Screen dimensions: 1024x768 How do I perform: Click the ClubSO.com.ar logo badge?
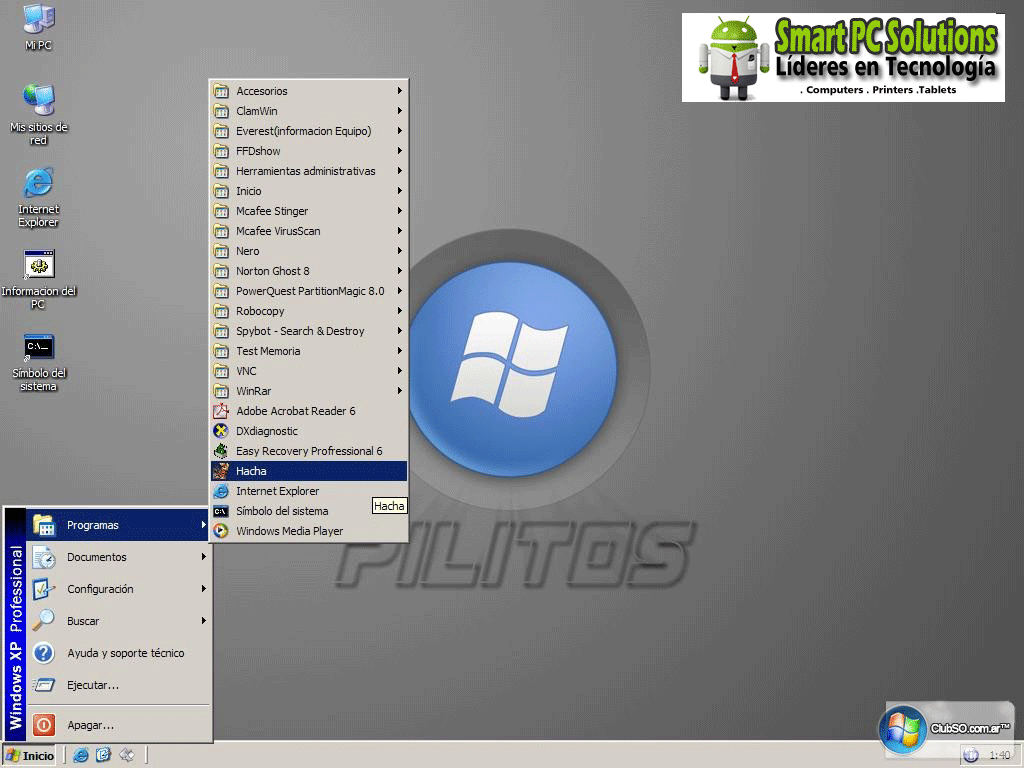pos(946,728)
